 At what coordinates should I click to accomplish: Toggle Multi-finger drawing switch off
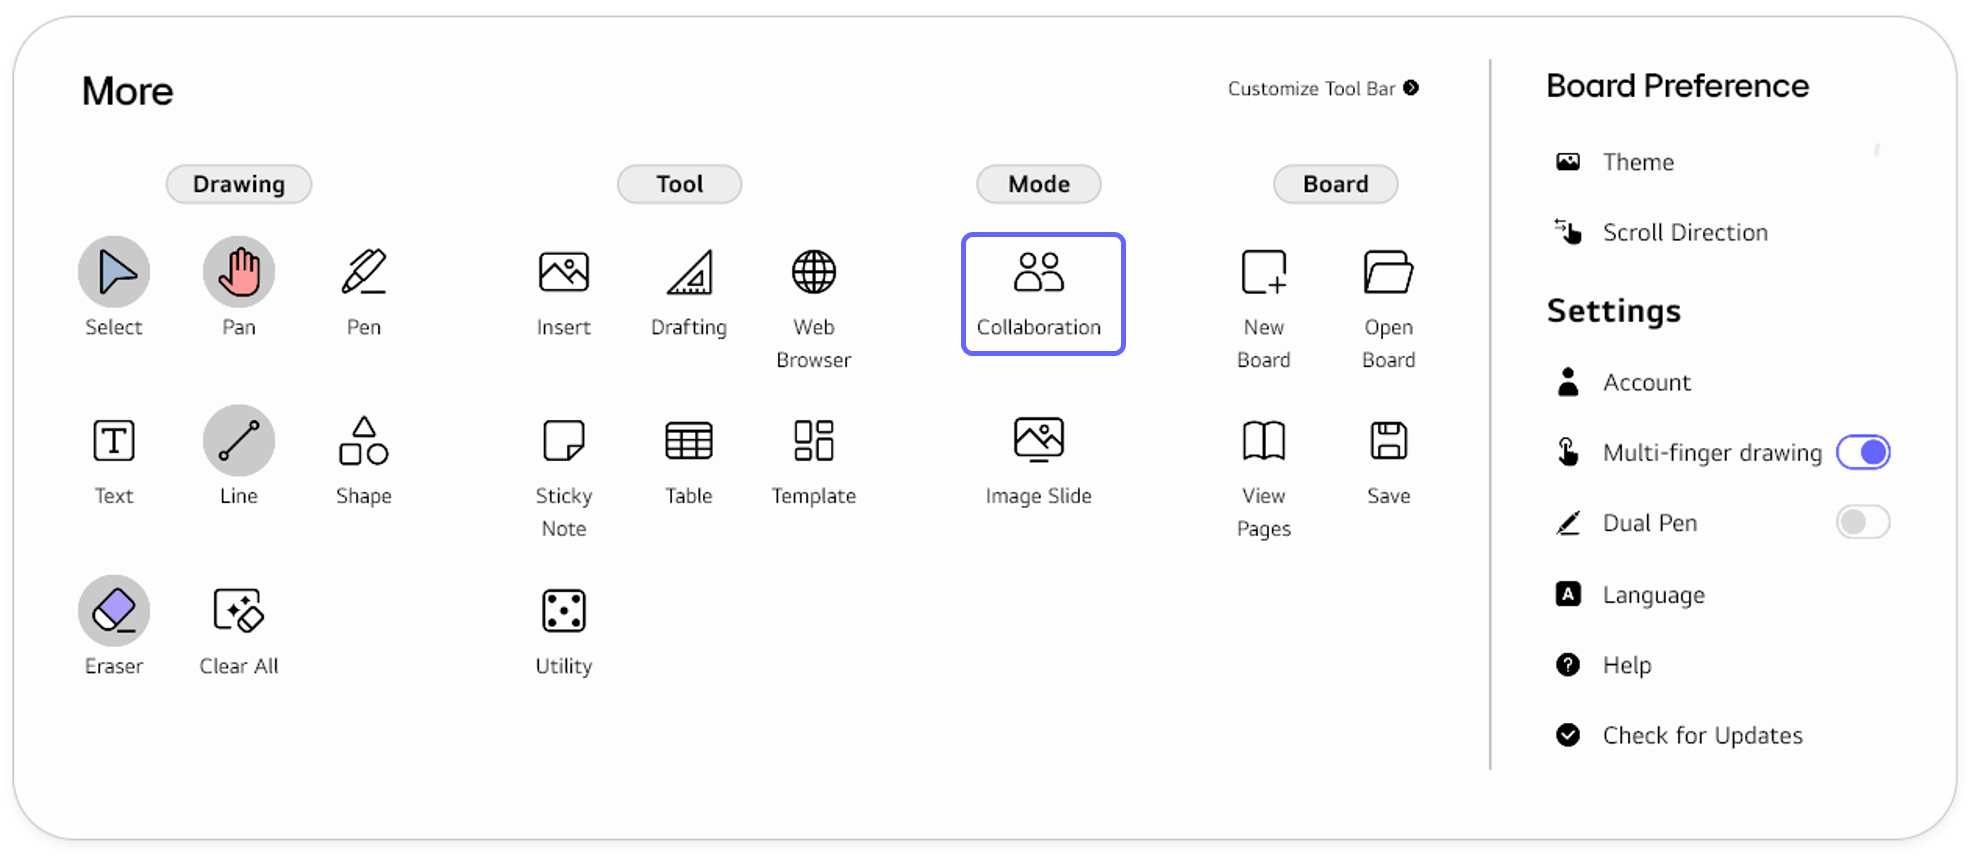coord(1863,452)
